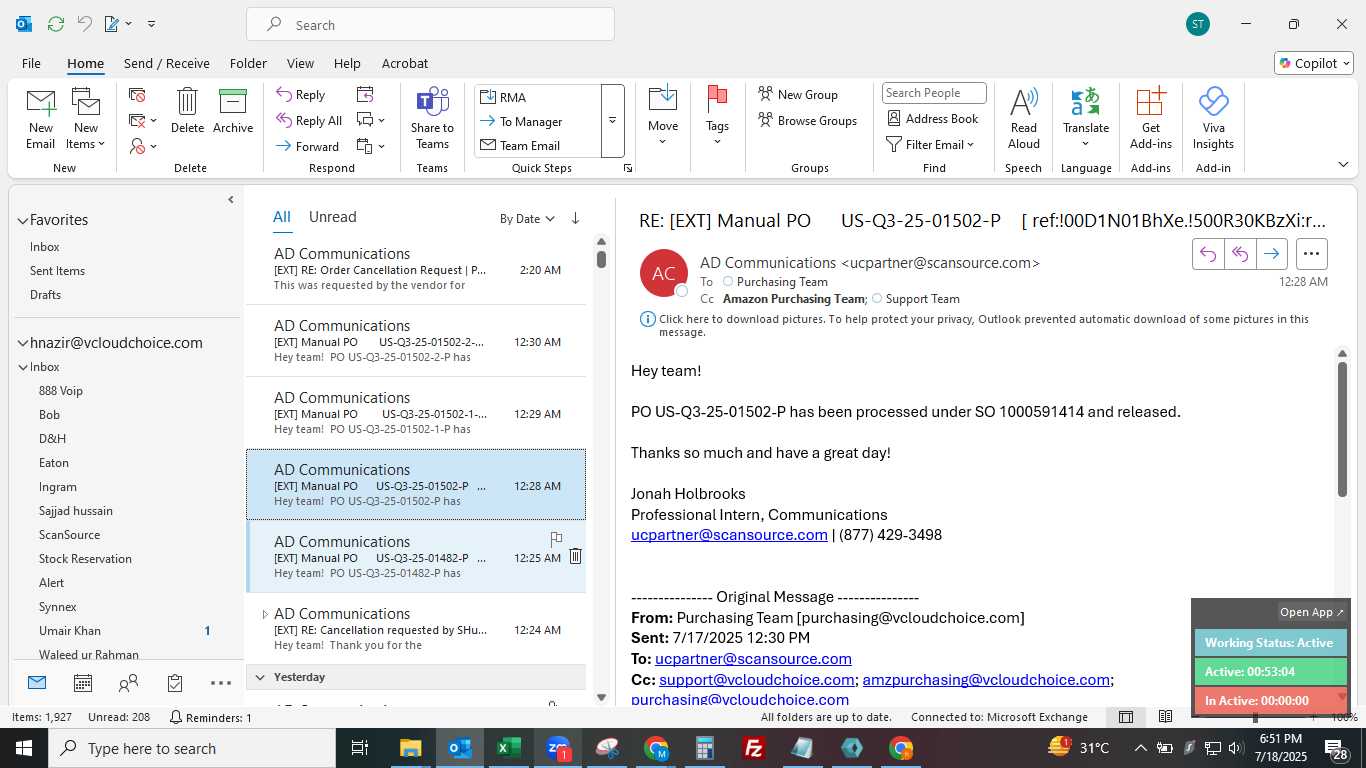This screenshot has width=1366, height=768.
Task: Open the Move dropdown
Action: click(663, 118)
